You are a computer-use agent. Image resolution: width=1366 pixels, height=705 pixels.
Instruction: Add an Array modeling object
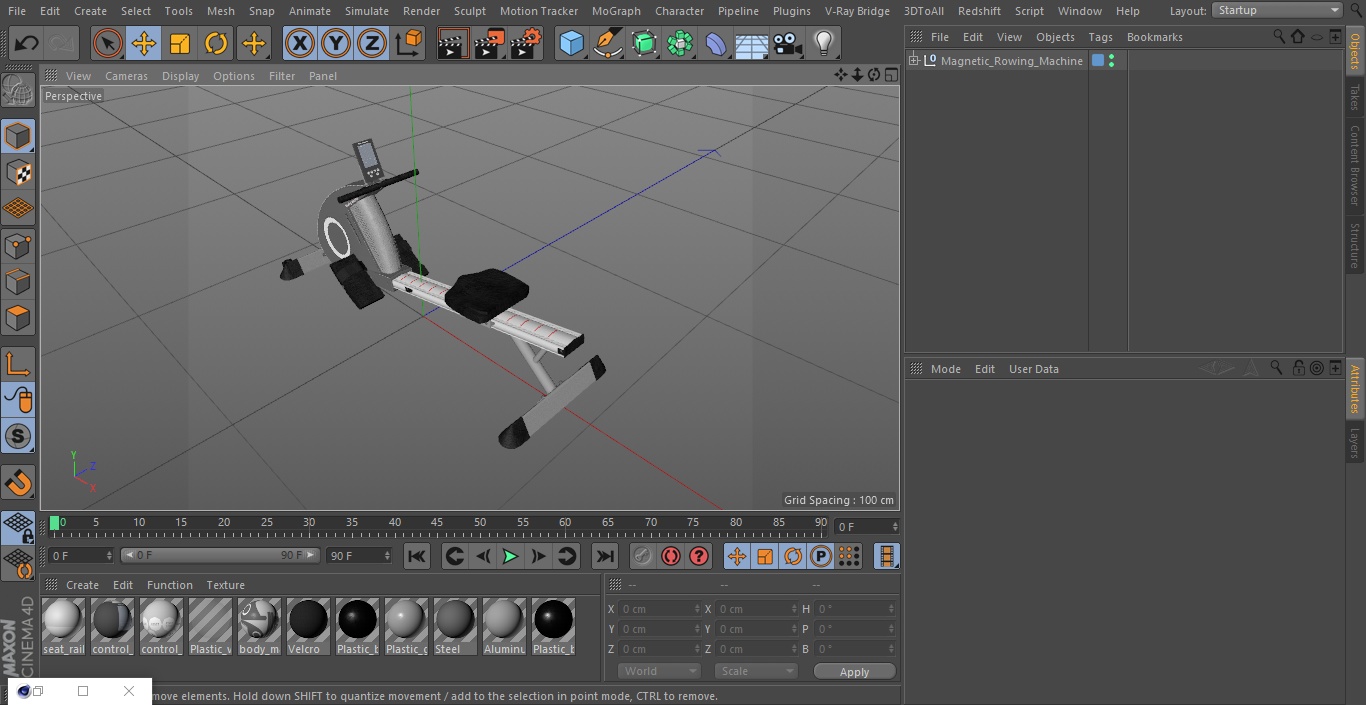click(680, 44)
